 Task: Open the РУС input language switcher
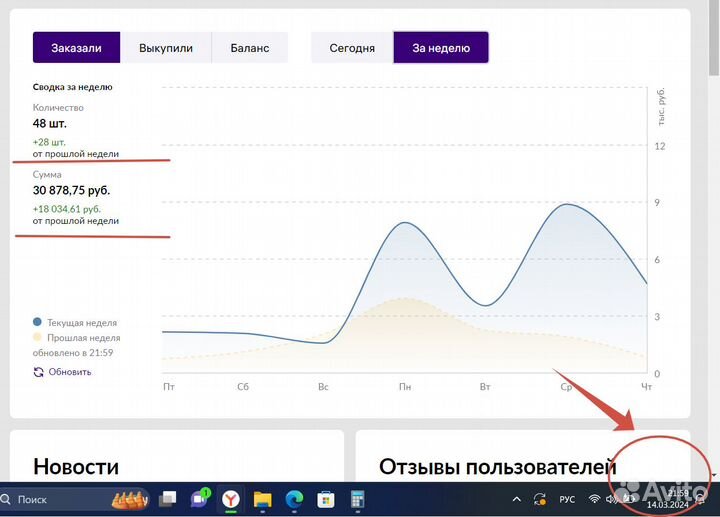[x=566, y=498]
